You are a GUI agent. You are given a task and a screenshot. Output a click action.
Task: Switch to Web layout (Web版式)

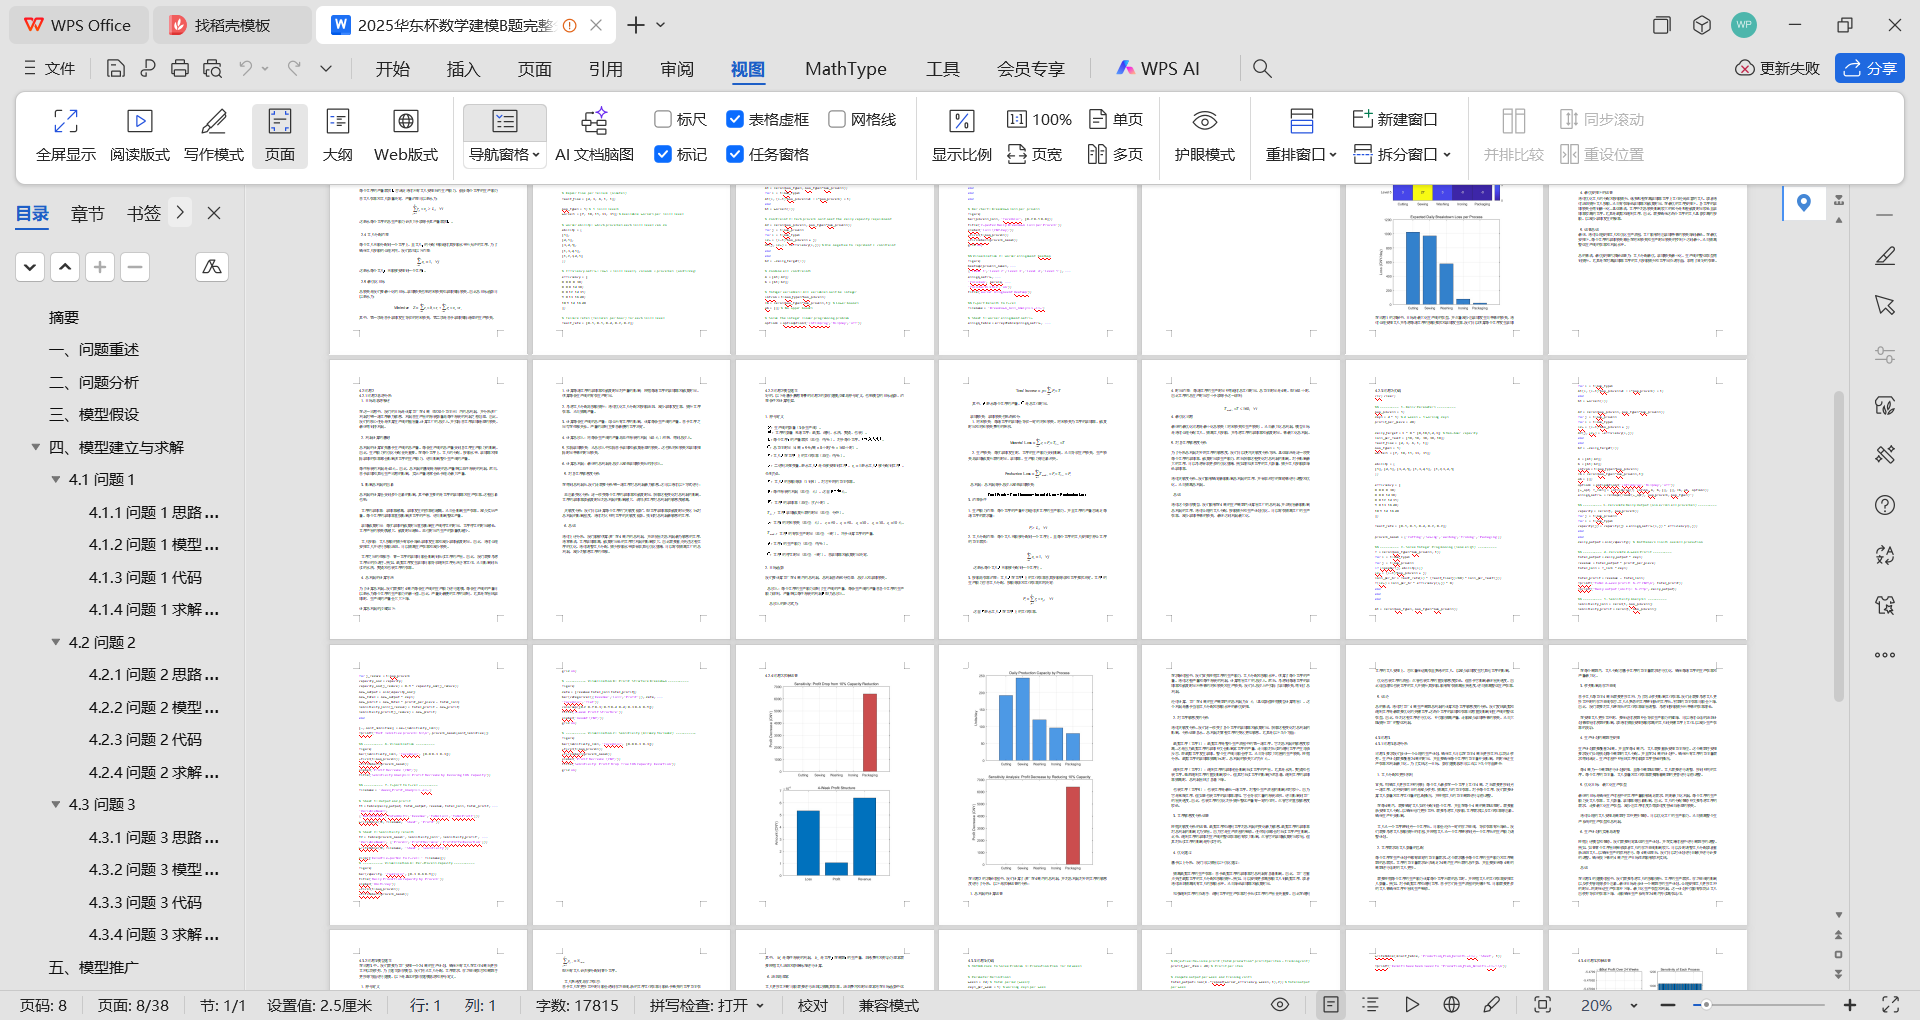pyautogui.click(x=406, y=135)
